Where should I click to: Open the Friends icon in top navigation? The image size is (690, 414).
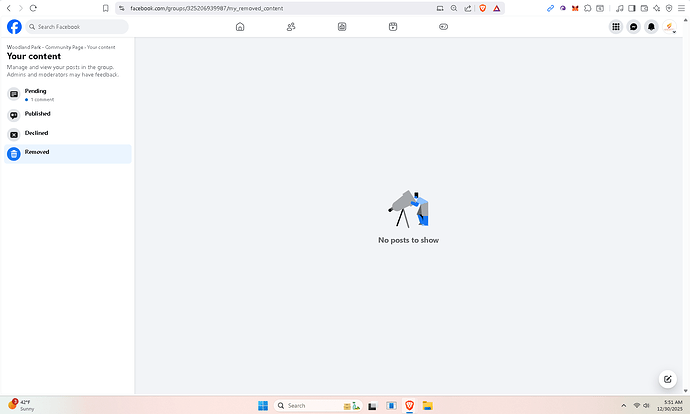[x=291, y=27]
